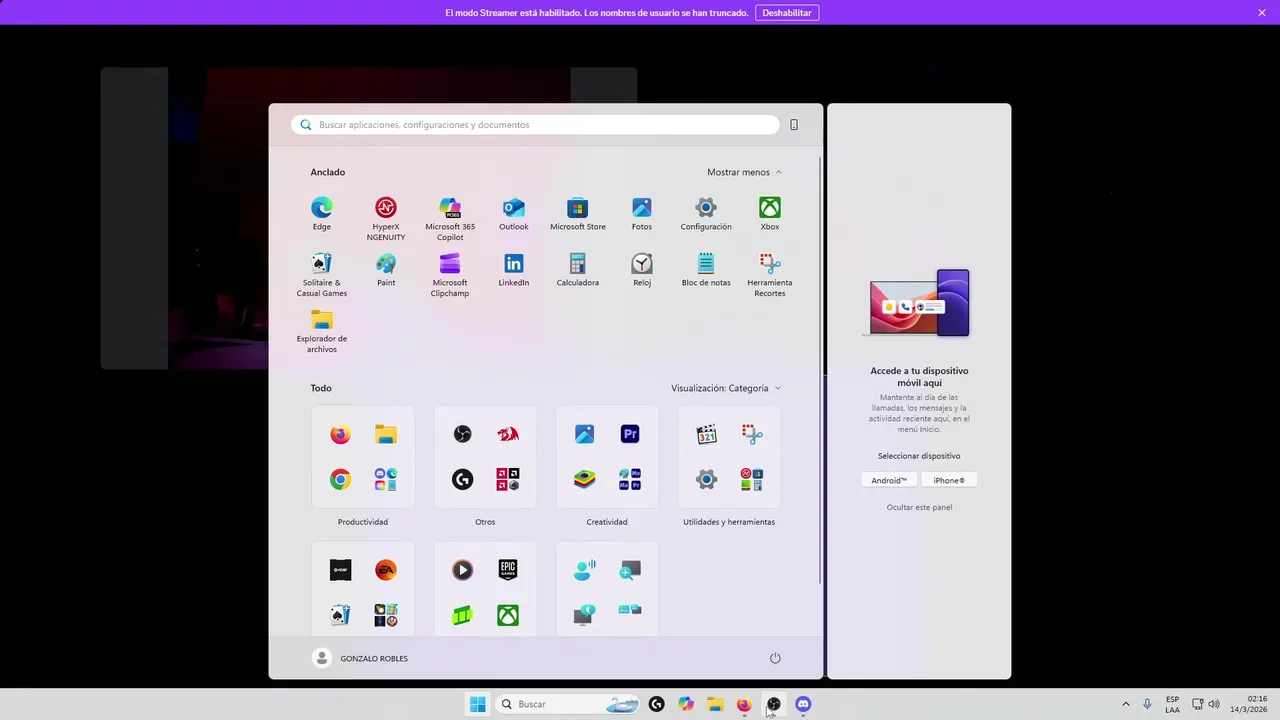Image resolution: width=1280 pixels, height=720 pixels.
Task: Open Microsoft 365 Copilot pinned app
Action: pos(450,218)
